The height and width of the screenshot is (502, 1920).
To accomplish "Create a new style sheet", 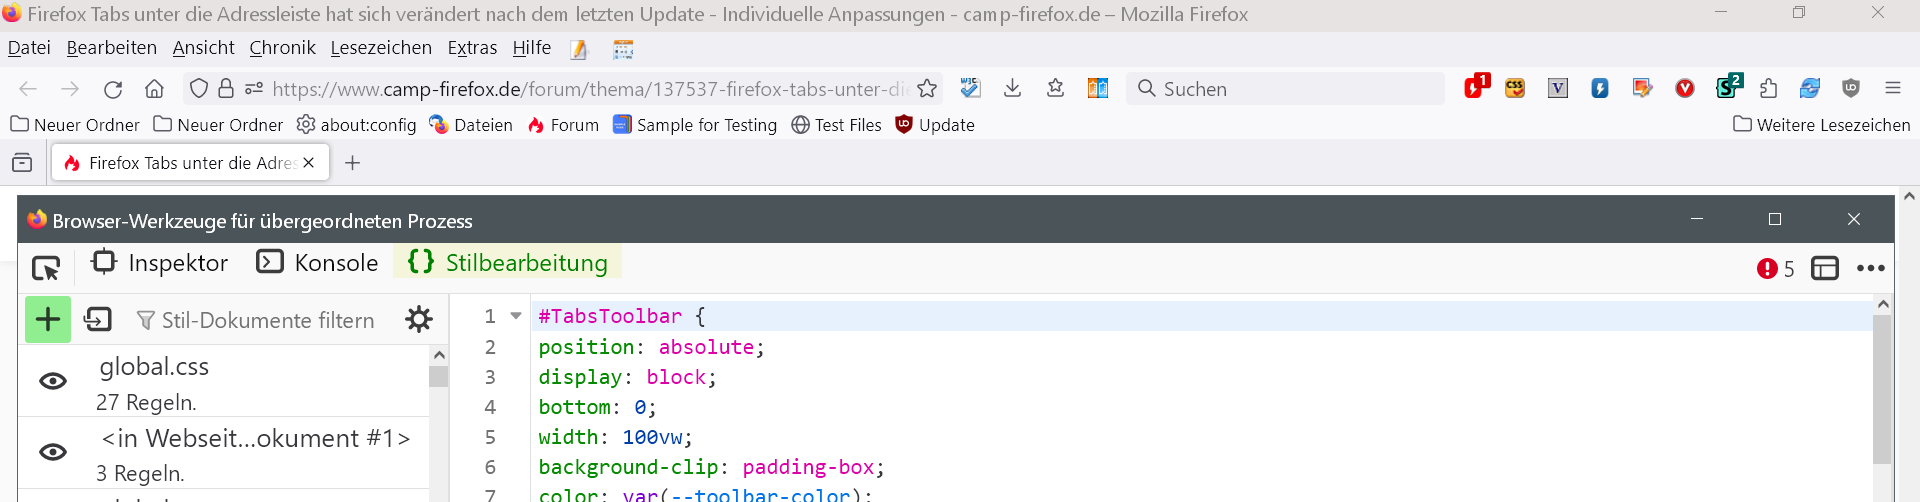I will click(48, 320).
